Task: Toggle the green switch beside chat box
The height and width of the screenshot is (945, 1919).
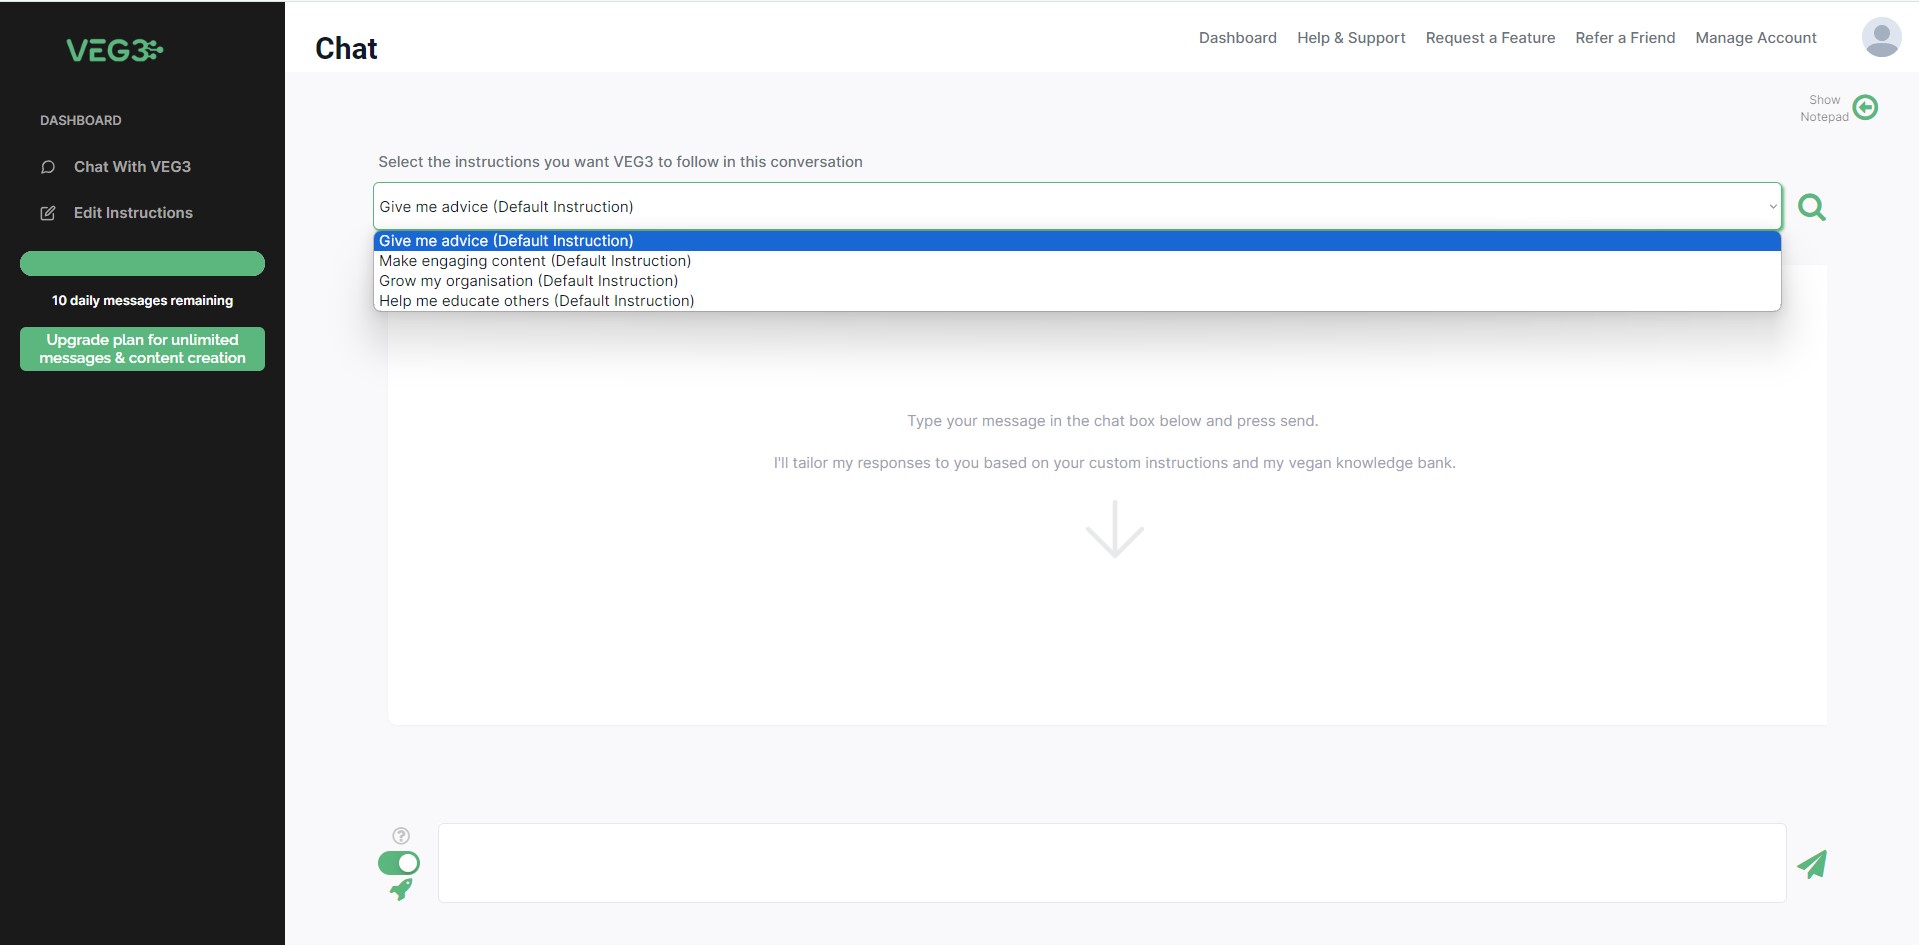Action: pos(399,863)
